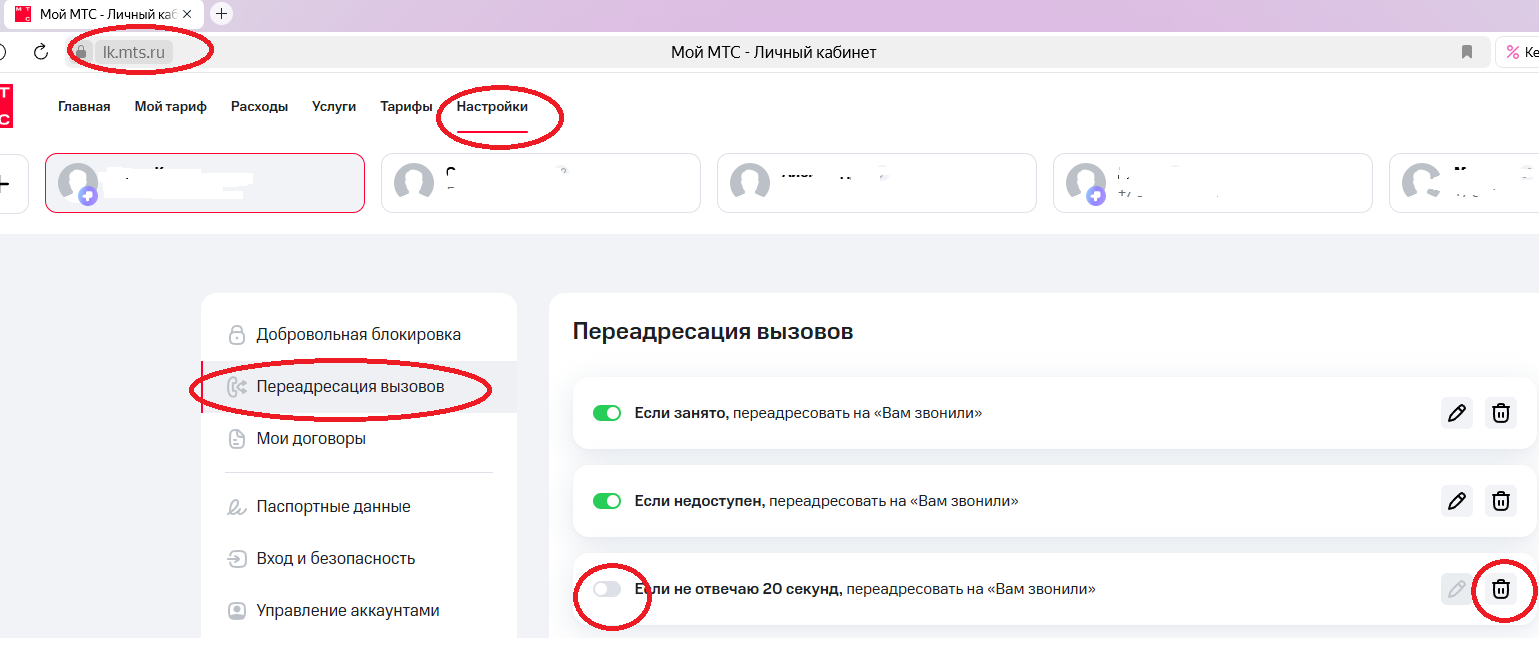
Task: Go to the Главная section
Action: point(84,106)
